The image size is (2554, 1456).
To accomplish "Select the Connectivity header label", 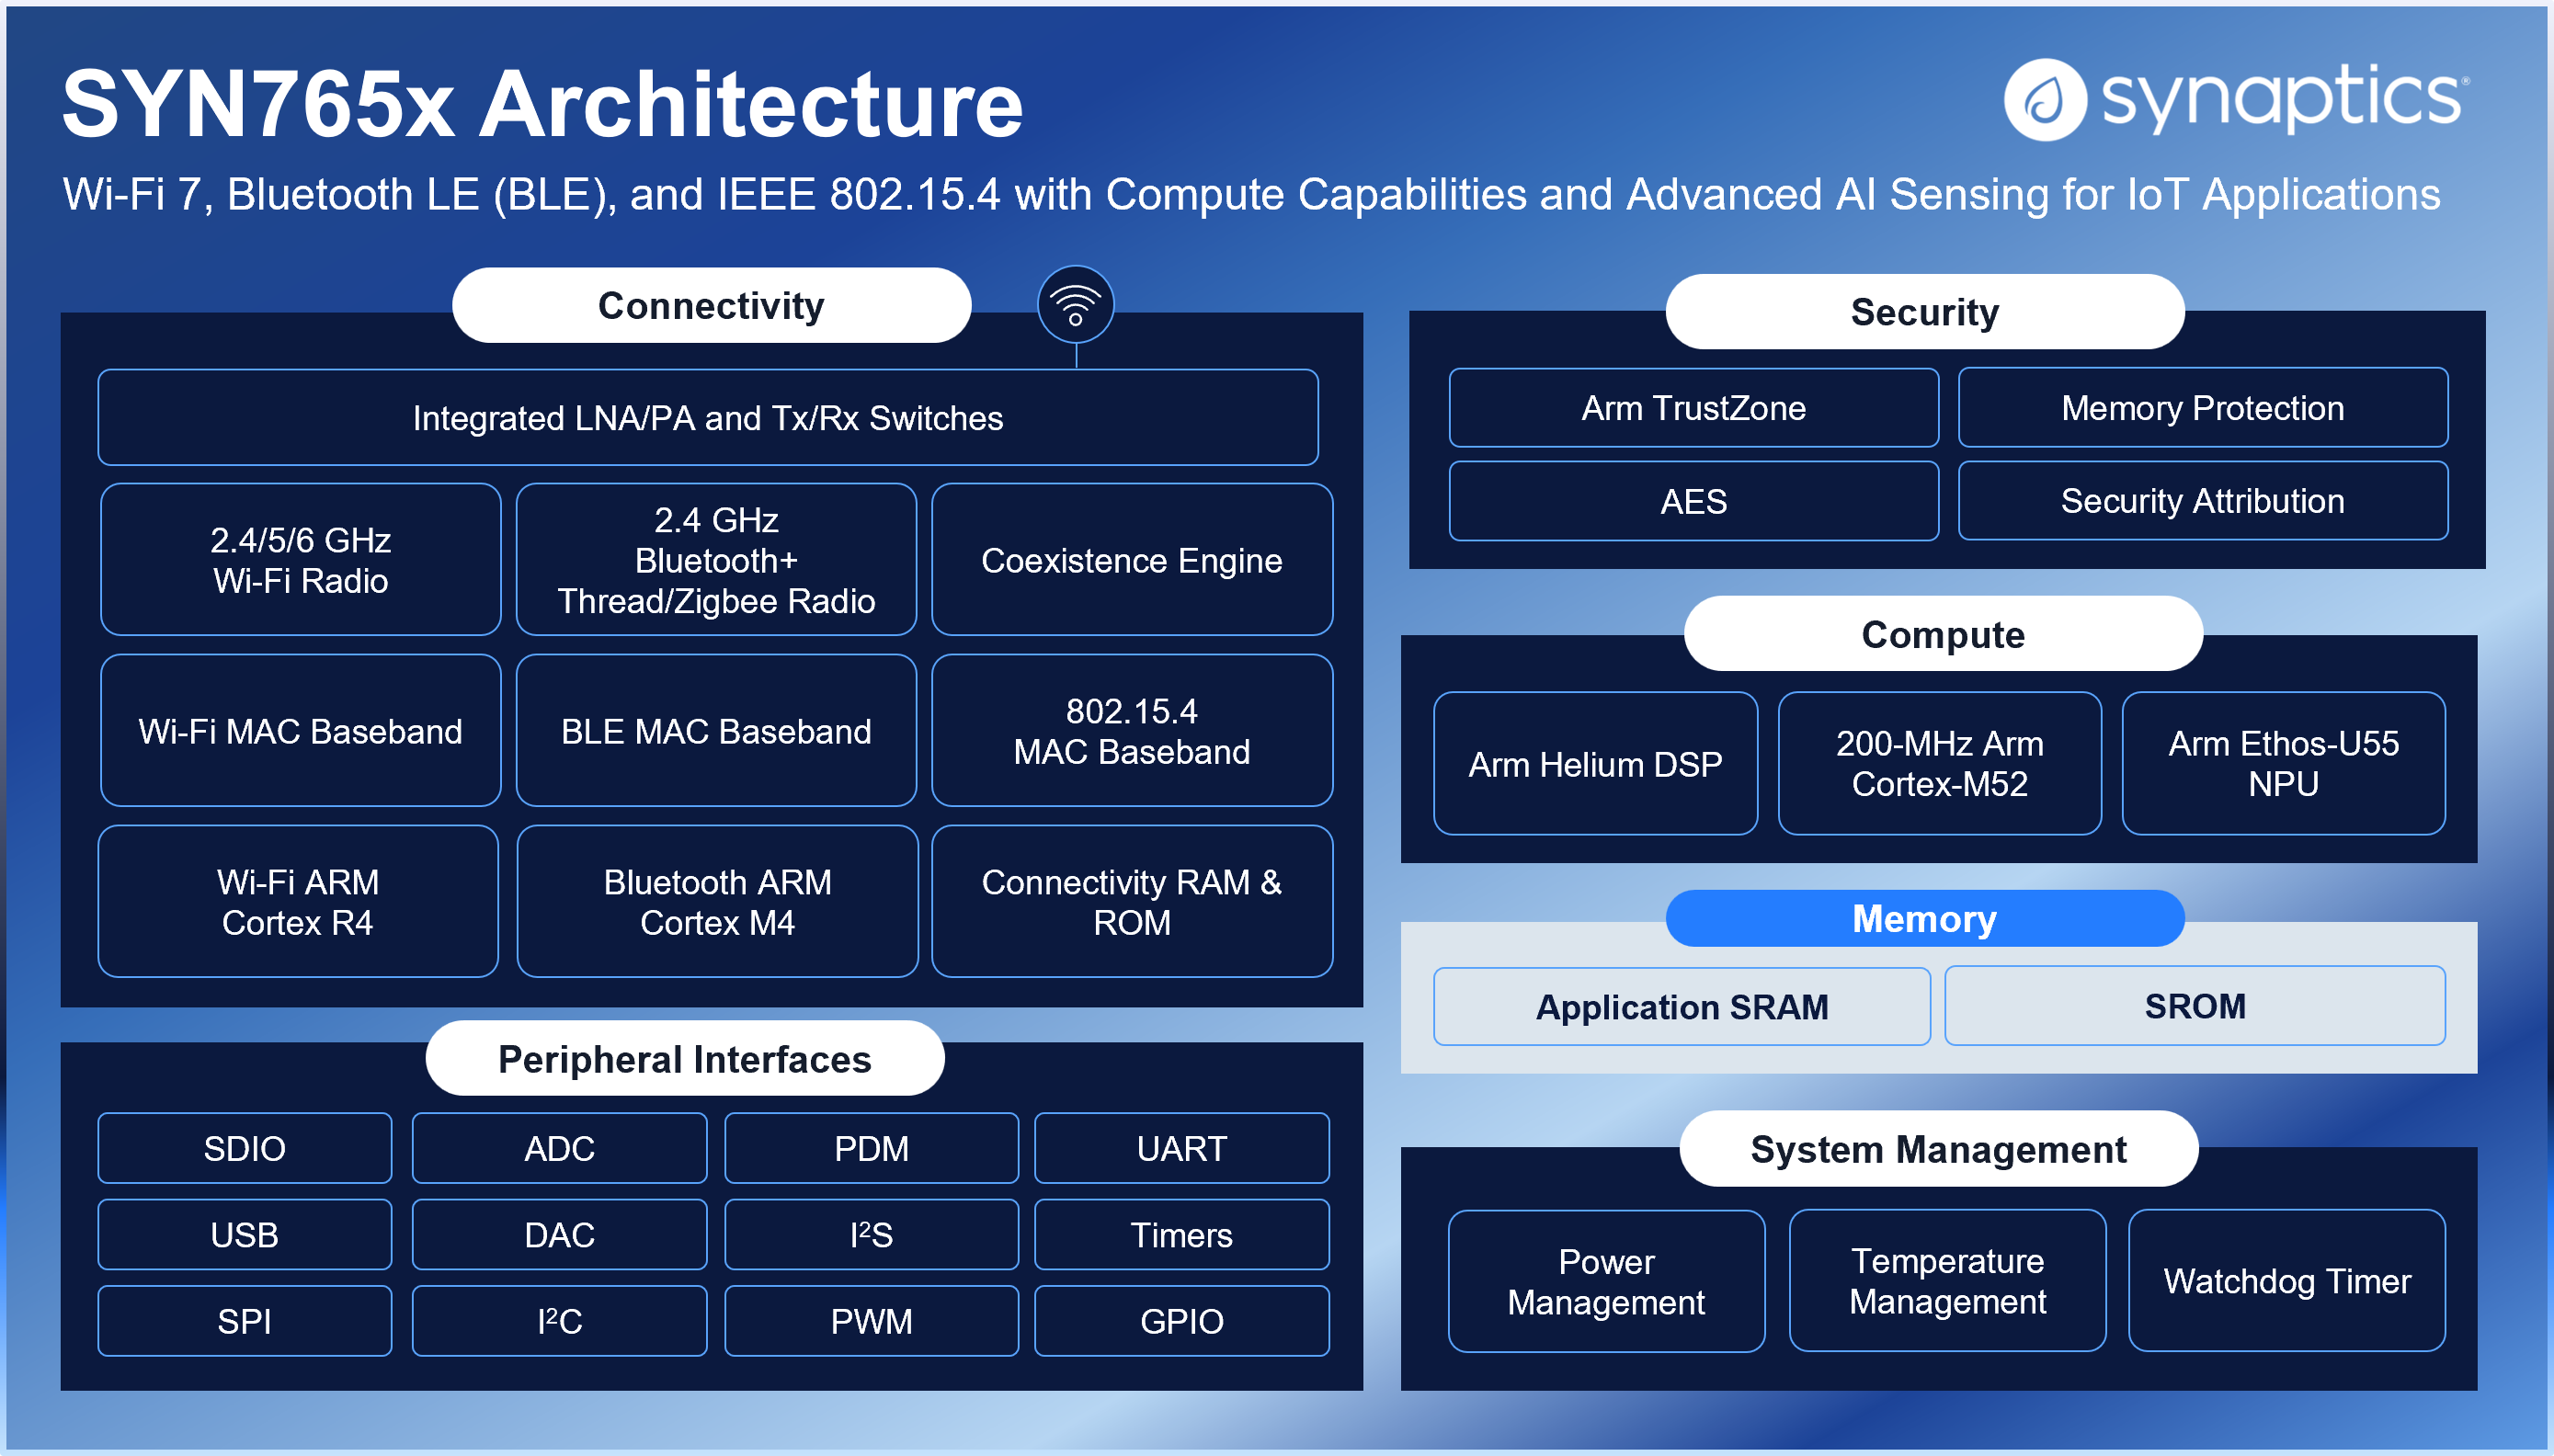I will 711,306.
